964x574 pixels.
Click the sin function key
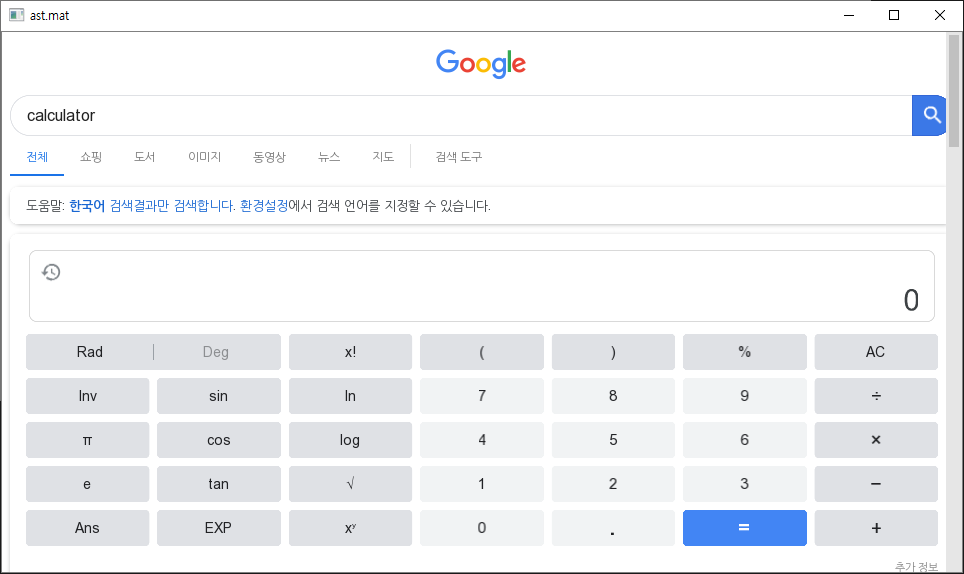pyautogui.click(x=218, y=396)
